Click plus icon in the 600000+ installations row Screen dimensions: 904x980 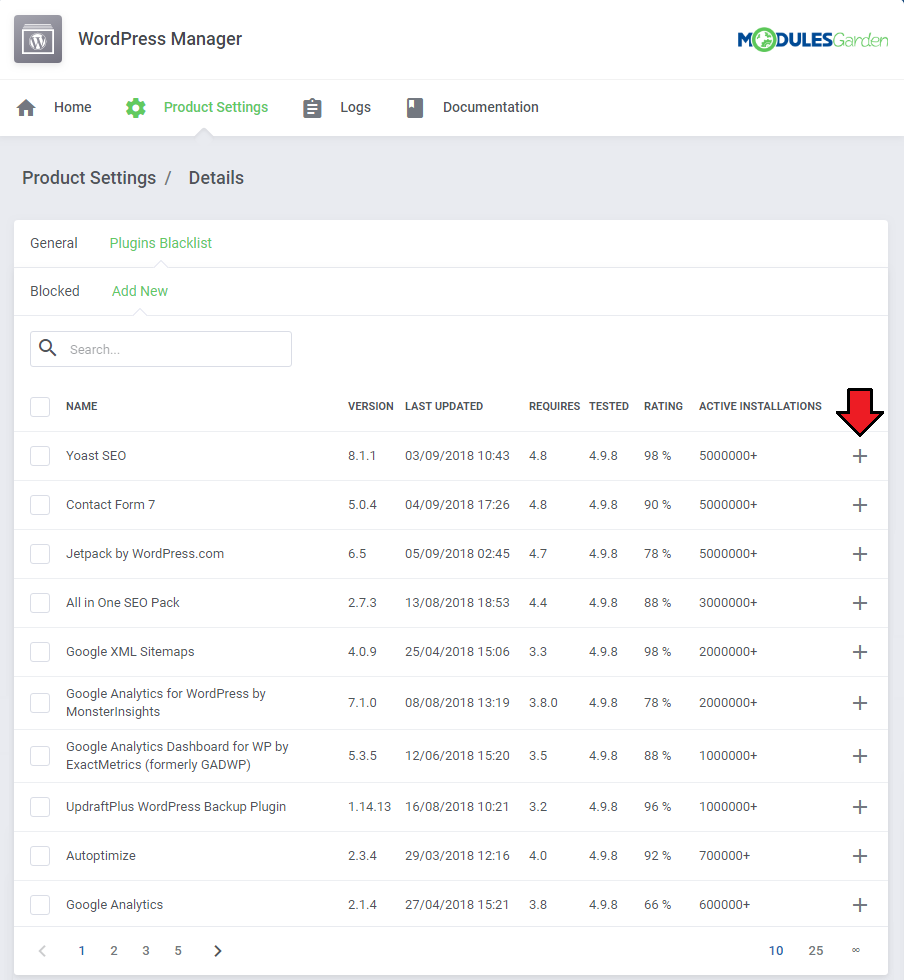point(860,904)
